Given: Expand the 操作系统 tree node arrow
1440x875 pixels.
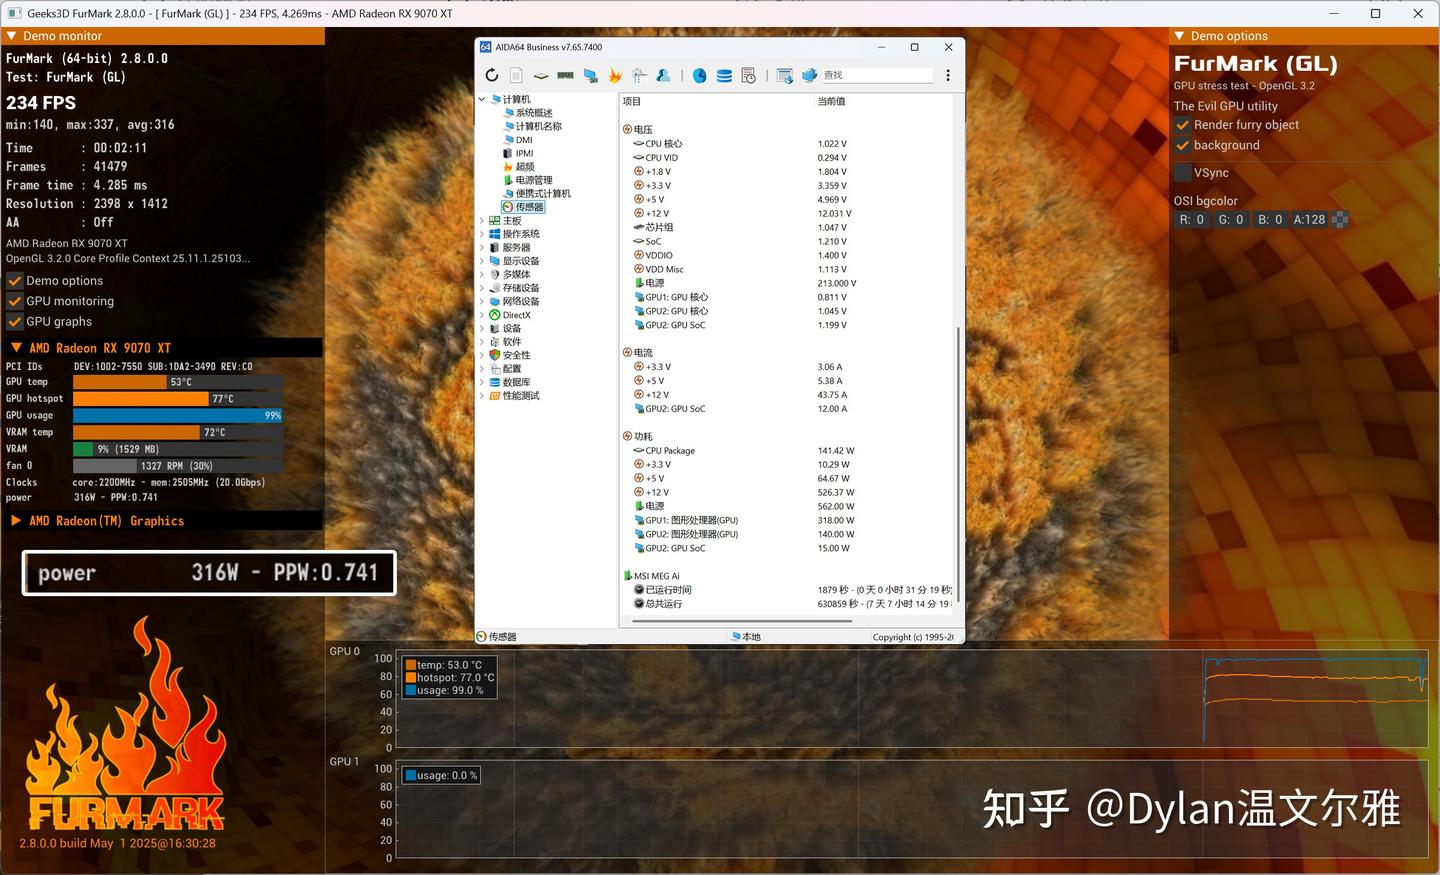Looking at the screenshot, I should tap(482, 234).
